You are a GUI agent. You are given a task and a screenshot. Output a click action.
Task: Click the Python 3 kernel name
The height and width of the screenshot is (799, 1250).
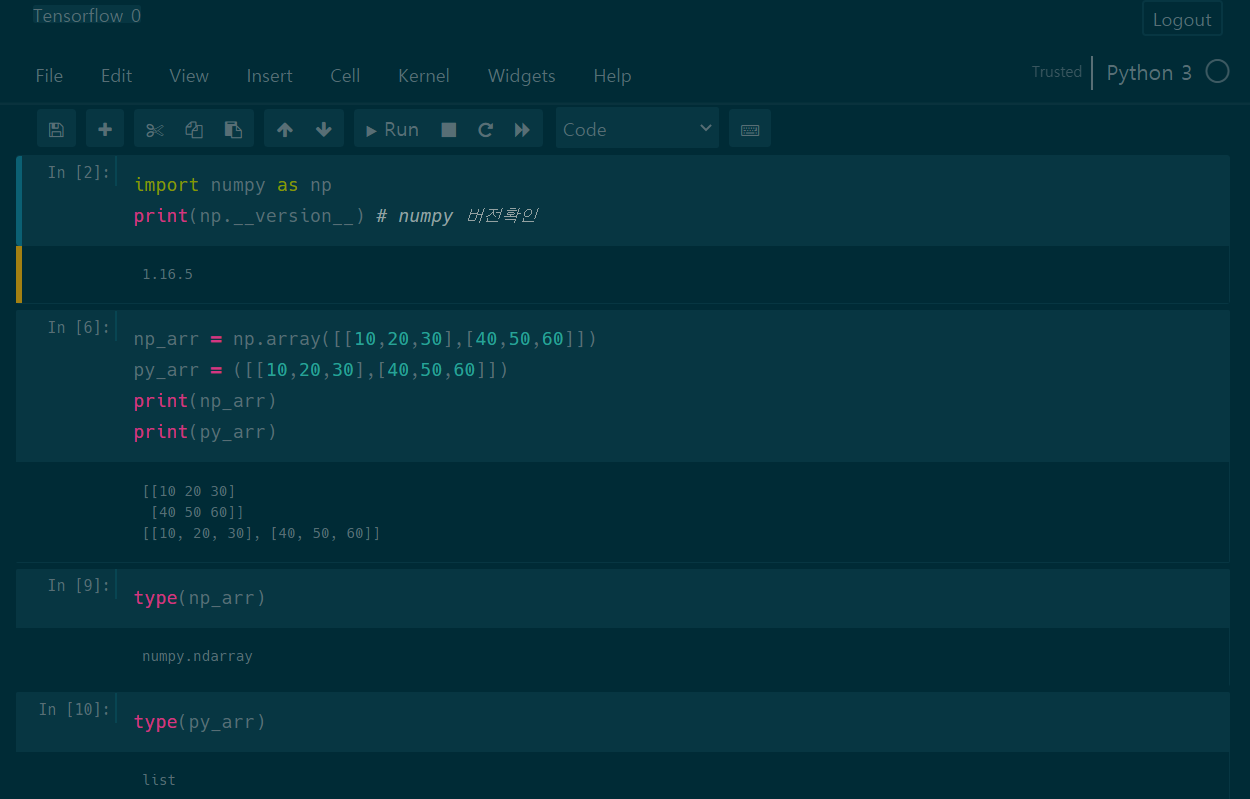(x=1149, y=73)
